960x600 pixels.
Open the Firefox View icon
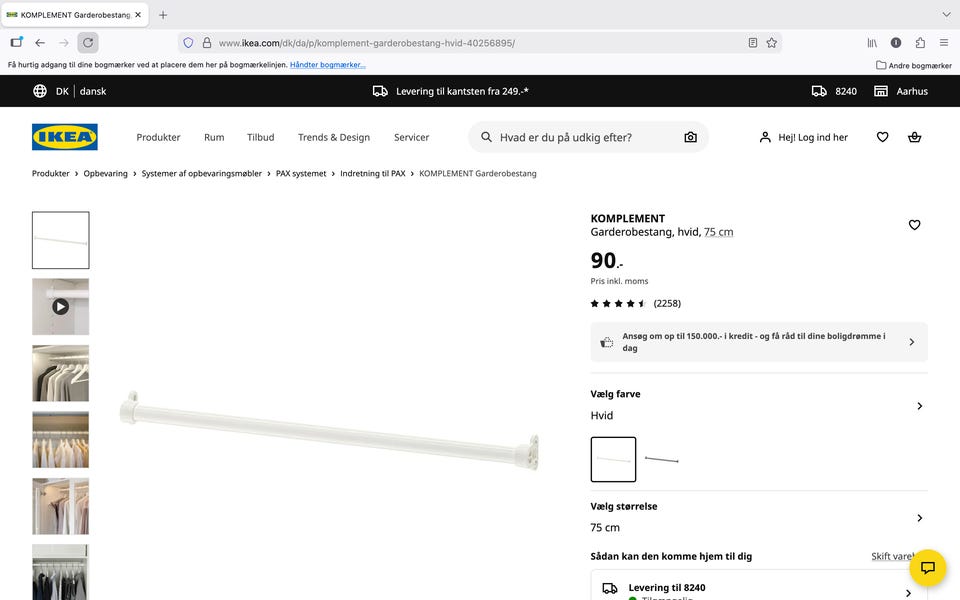[x=17, y=42]
